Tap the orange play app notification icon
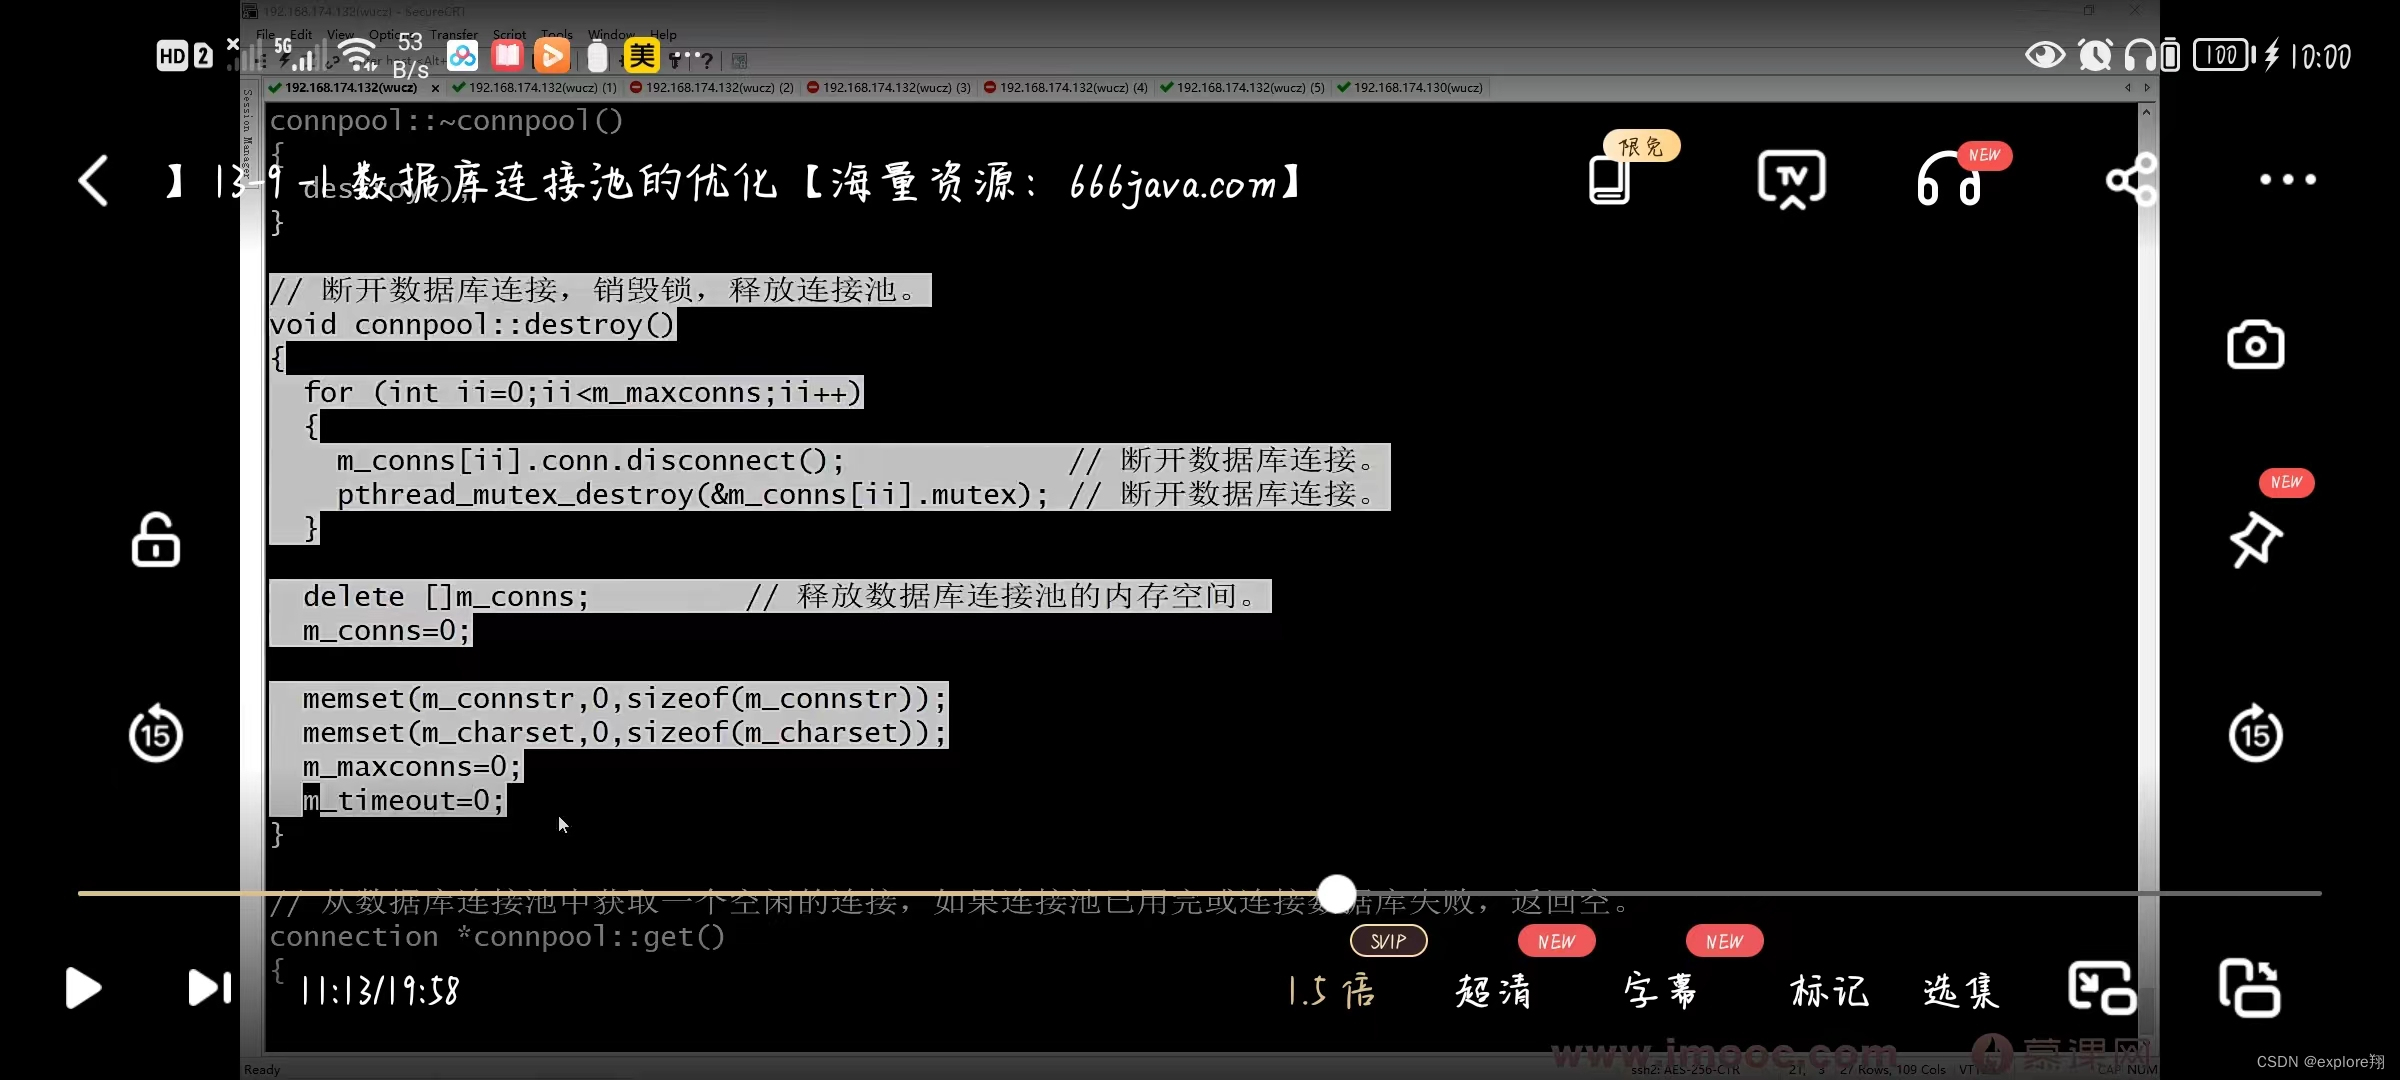 552,56
